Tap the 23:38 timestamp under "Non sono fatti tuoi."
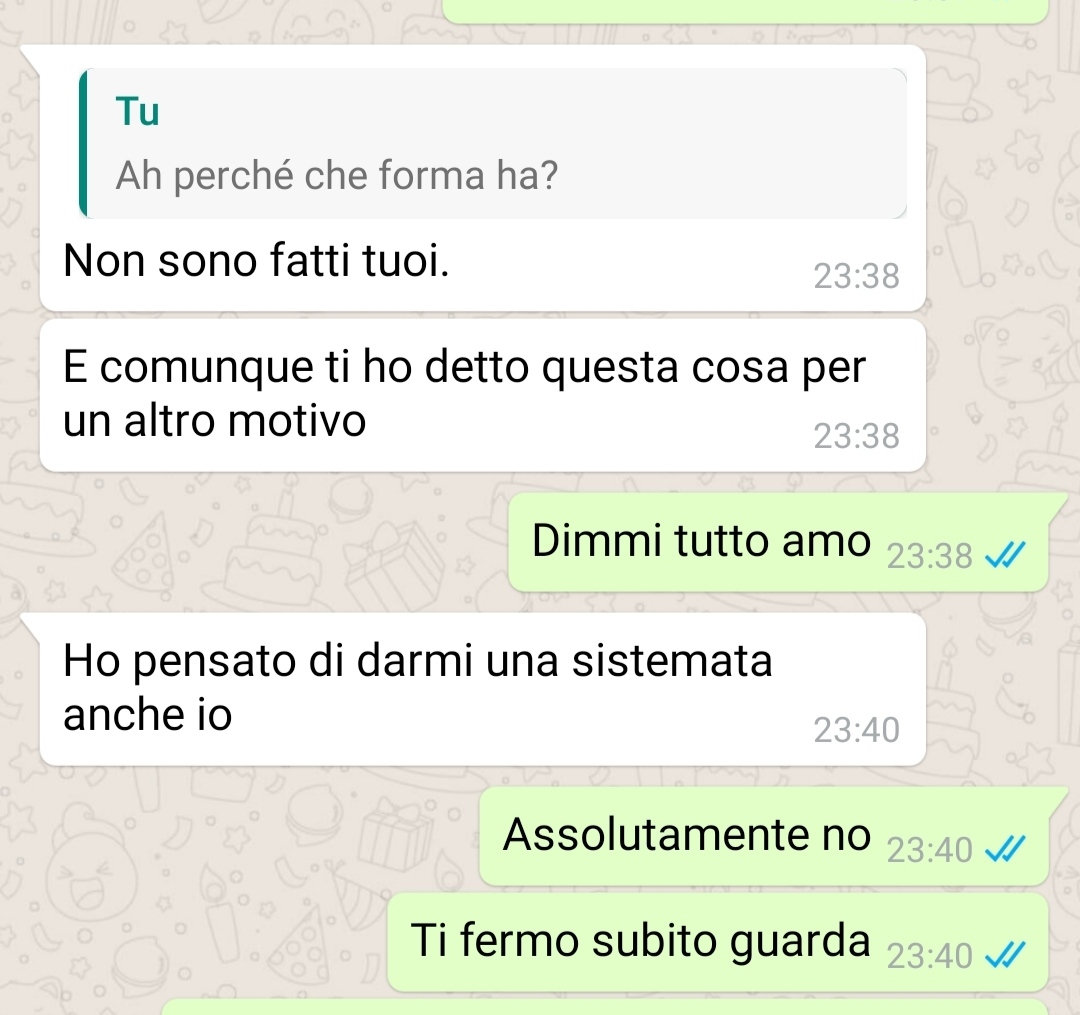 (856, 276)
